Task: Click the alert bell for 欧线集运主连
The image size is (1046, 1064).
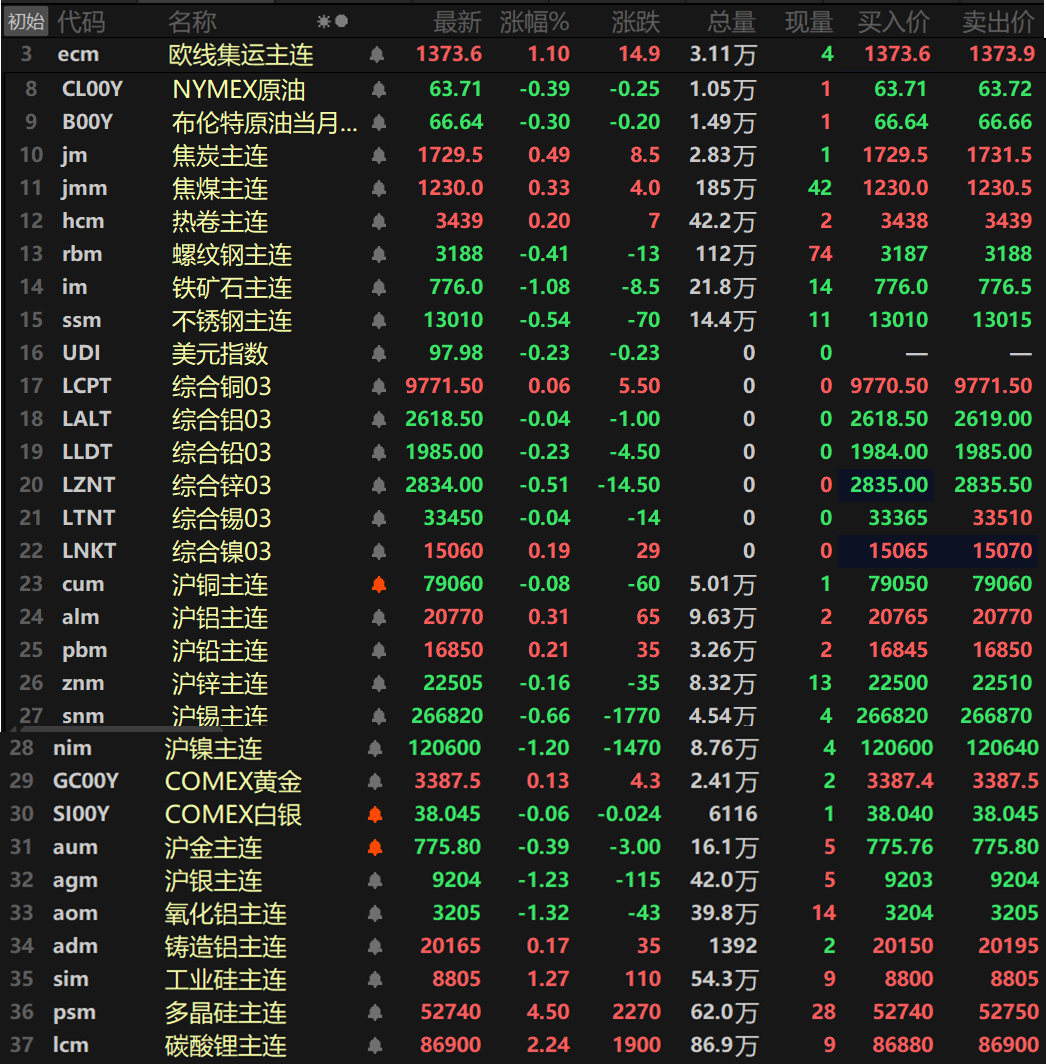Action: [x=377, y=55]
